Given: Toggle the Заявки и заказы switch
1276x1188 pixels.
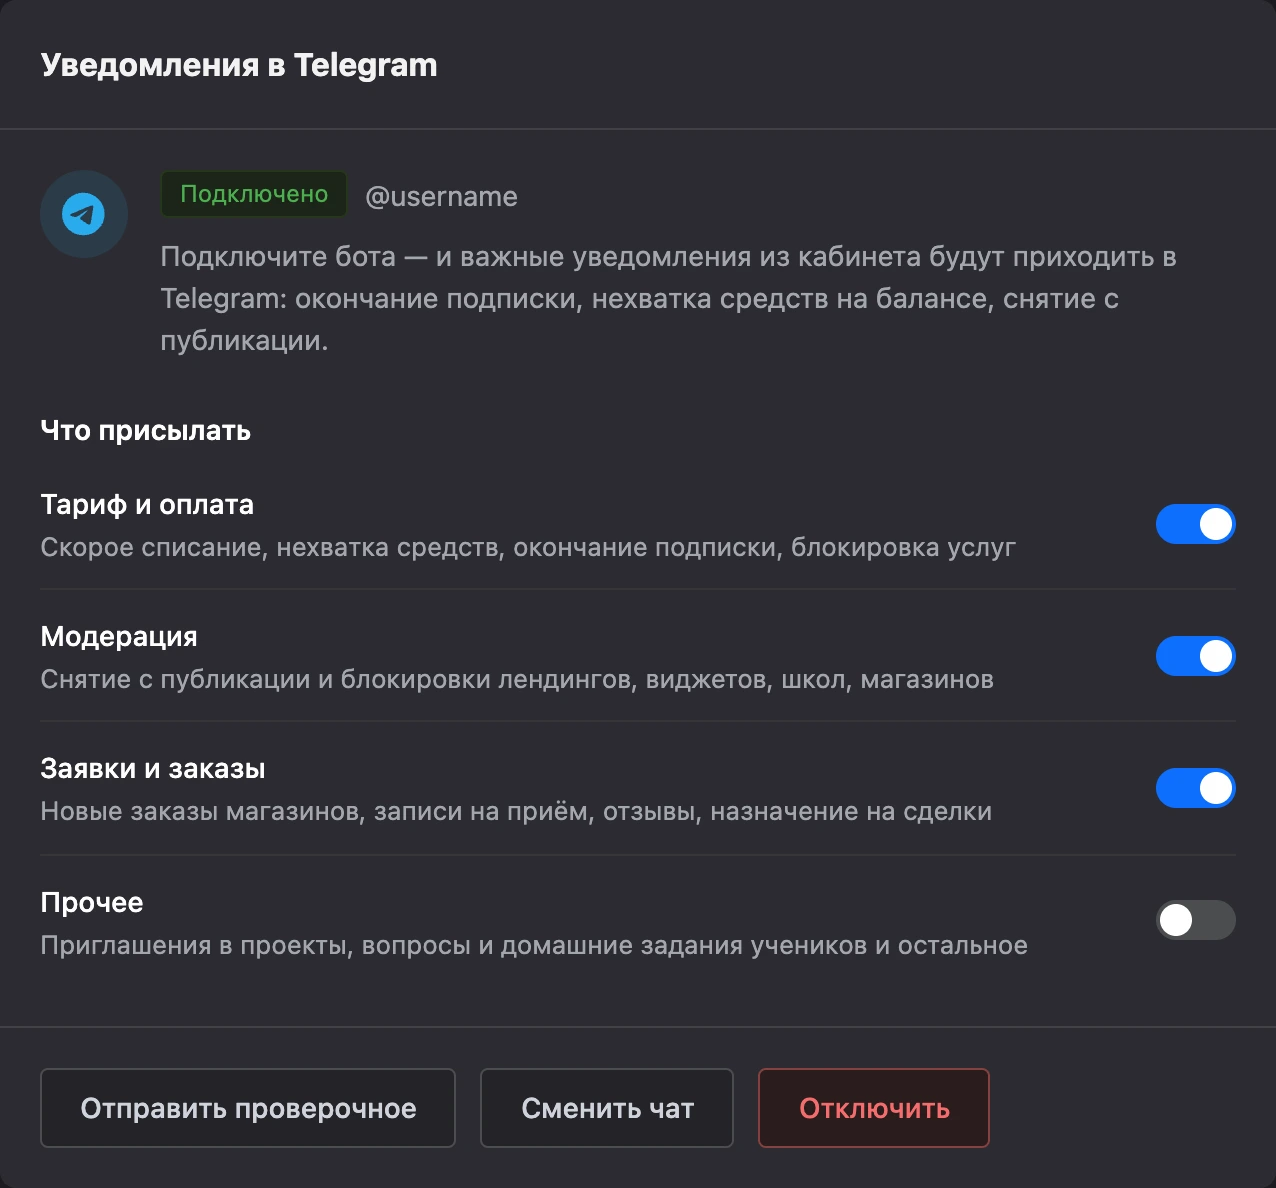Looking at the screenshot, I should coord(1195,788).
